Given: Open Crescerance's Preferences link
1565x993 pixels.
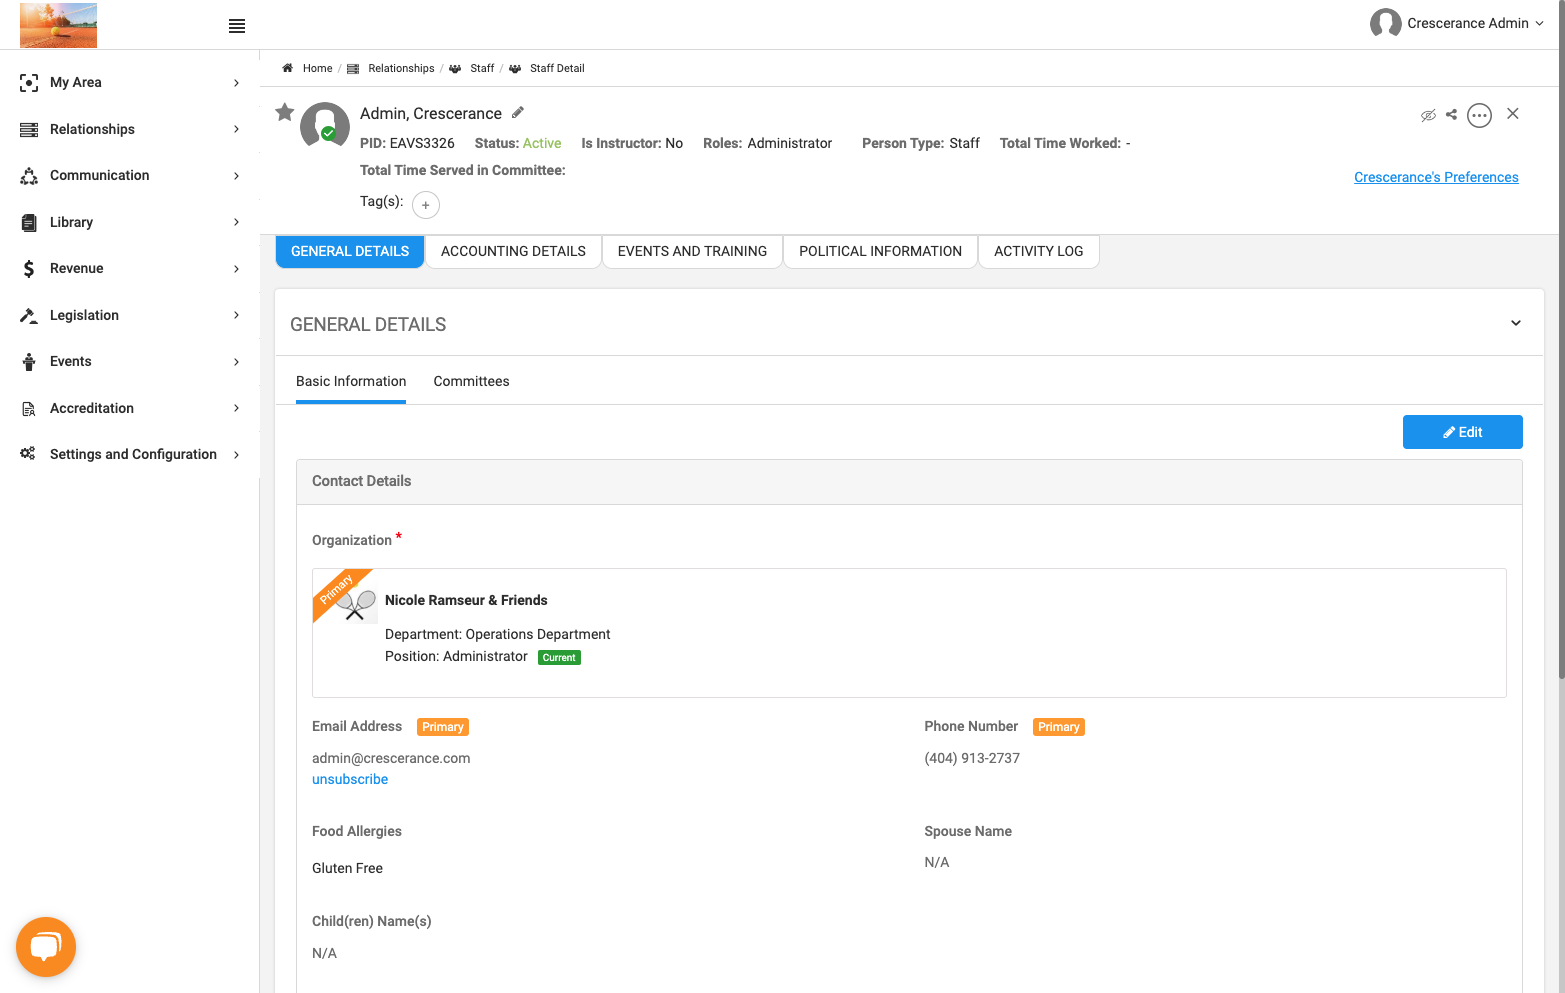Looking at the screenshot, I should (x=1436, y=177).
